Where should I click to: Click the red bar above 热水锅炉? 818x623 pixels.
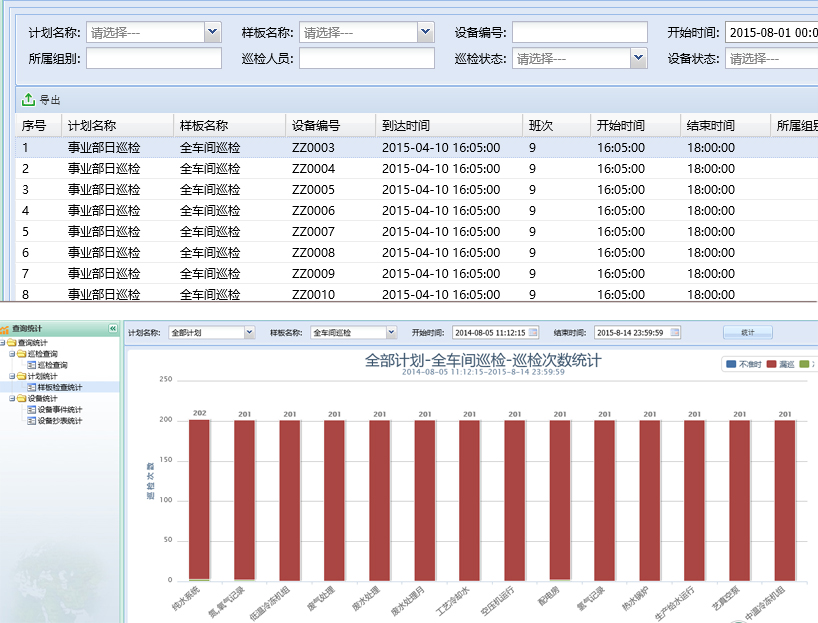(x=649, y=500)
